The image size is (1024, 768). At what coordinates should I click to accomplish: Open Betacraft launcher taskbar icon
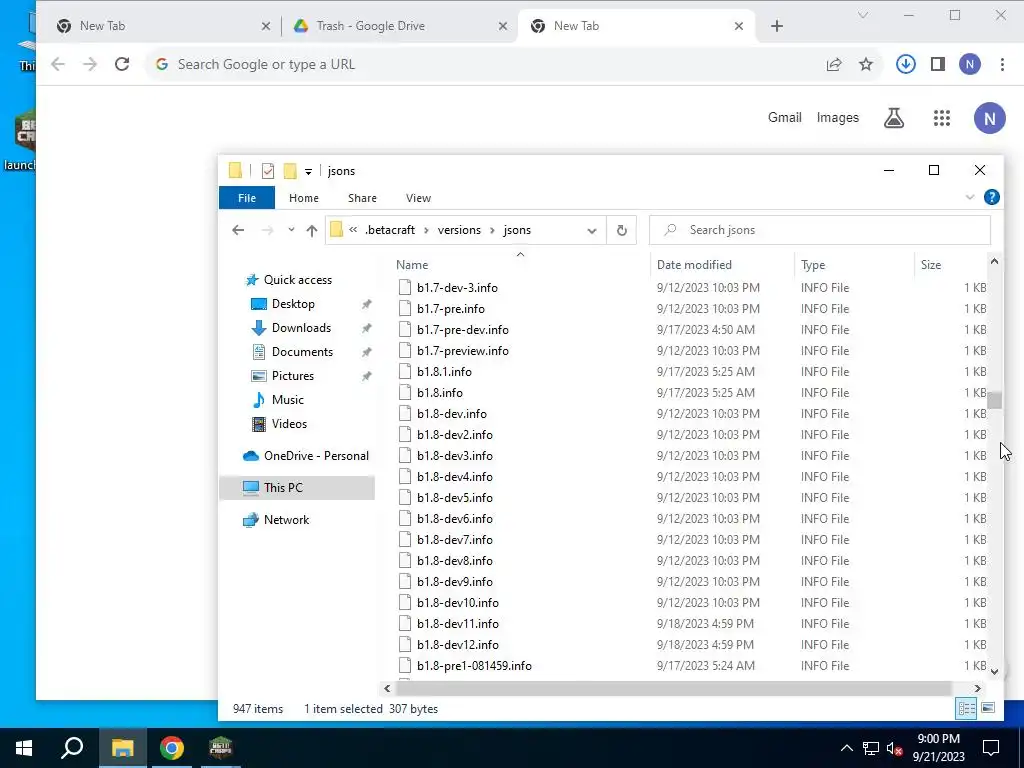221,748
